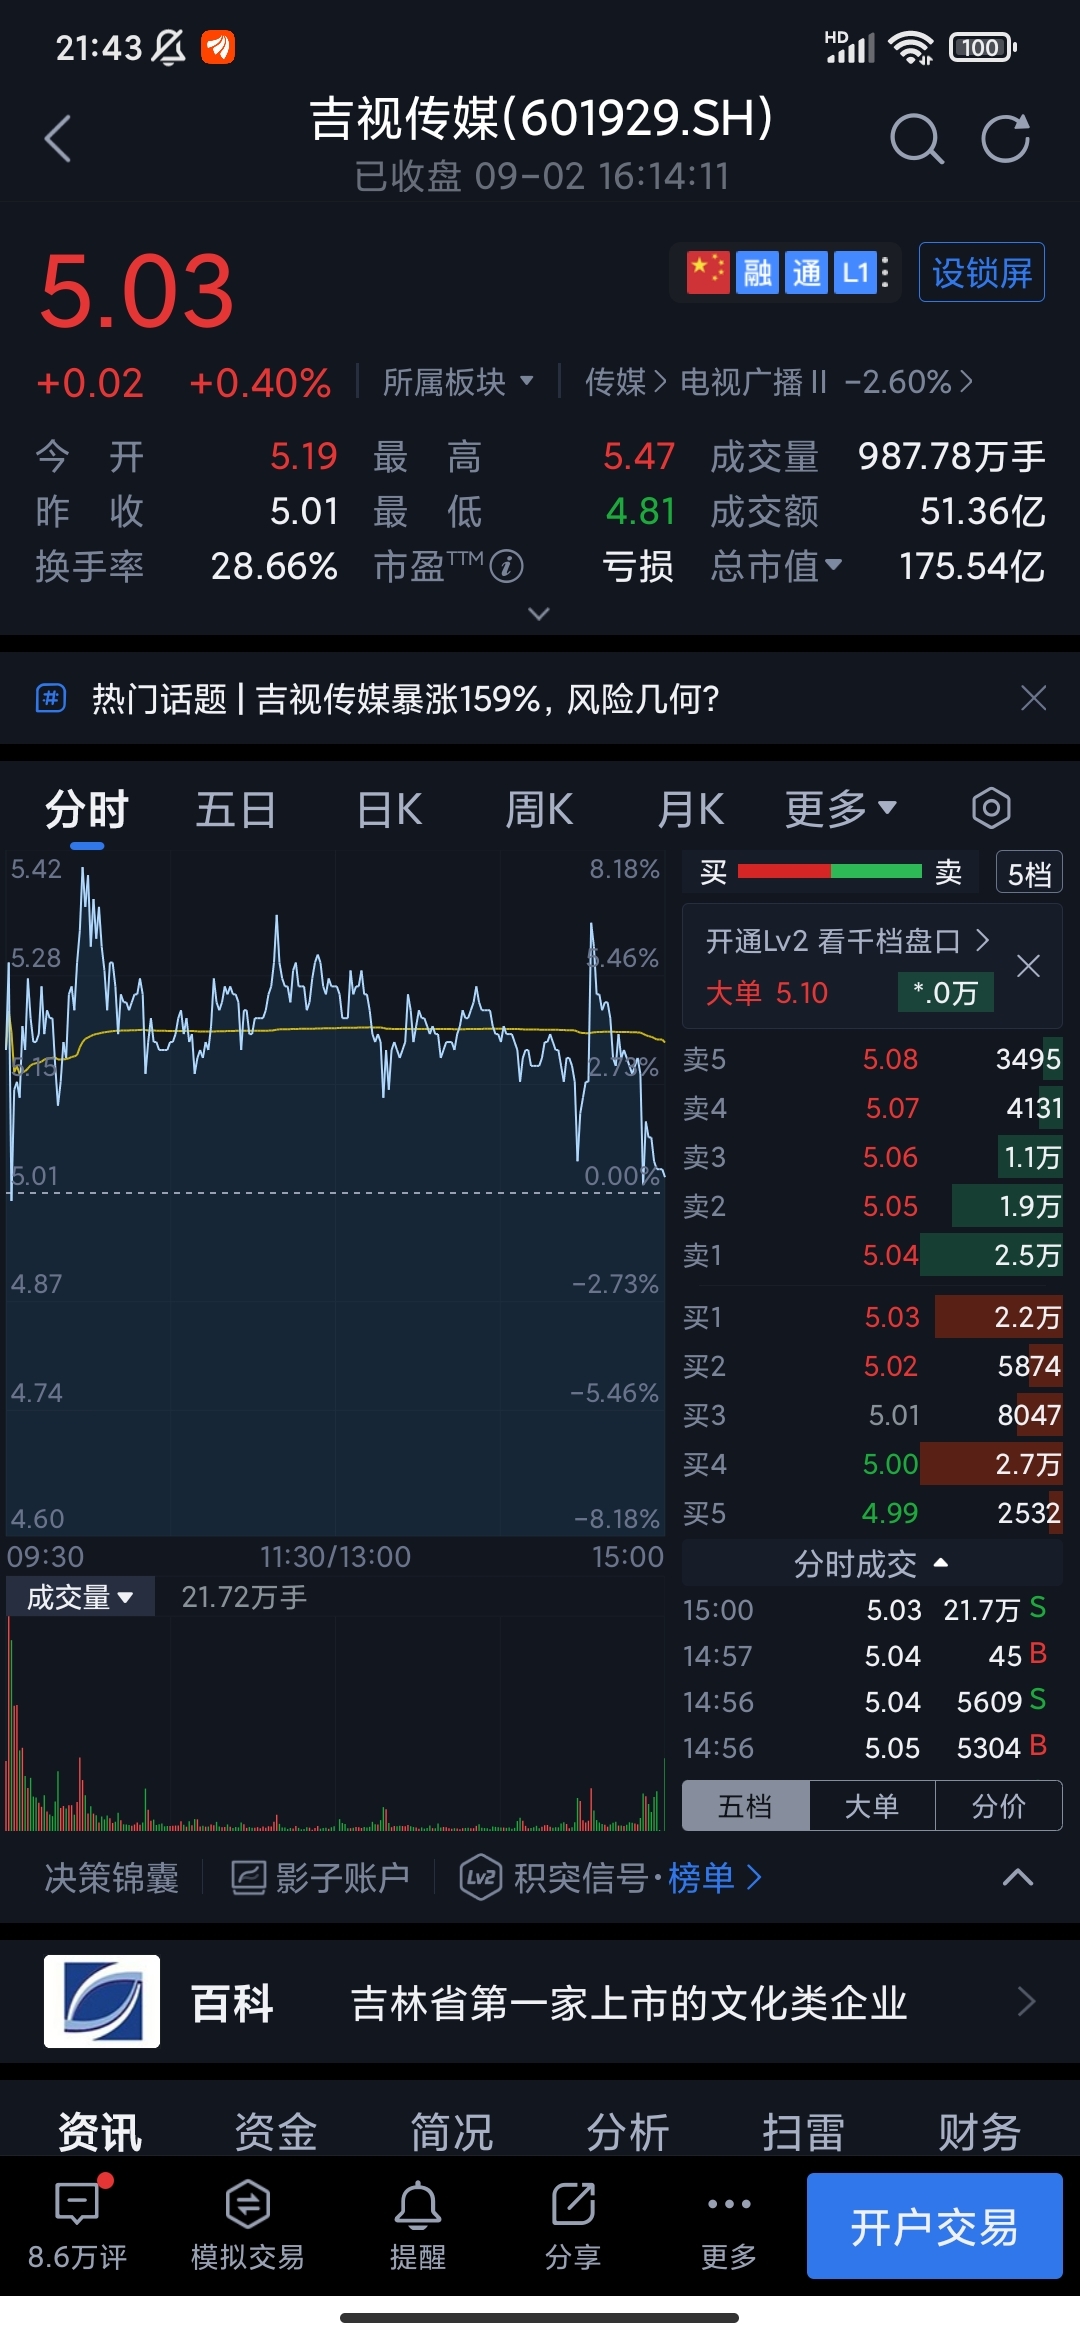Open 决策锦囊
1080x2340 pixels.
[112, 1878]
